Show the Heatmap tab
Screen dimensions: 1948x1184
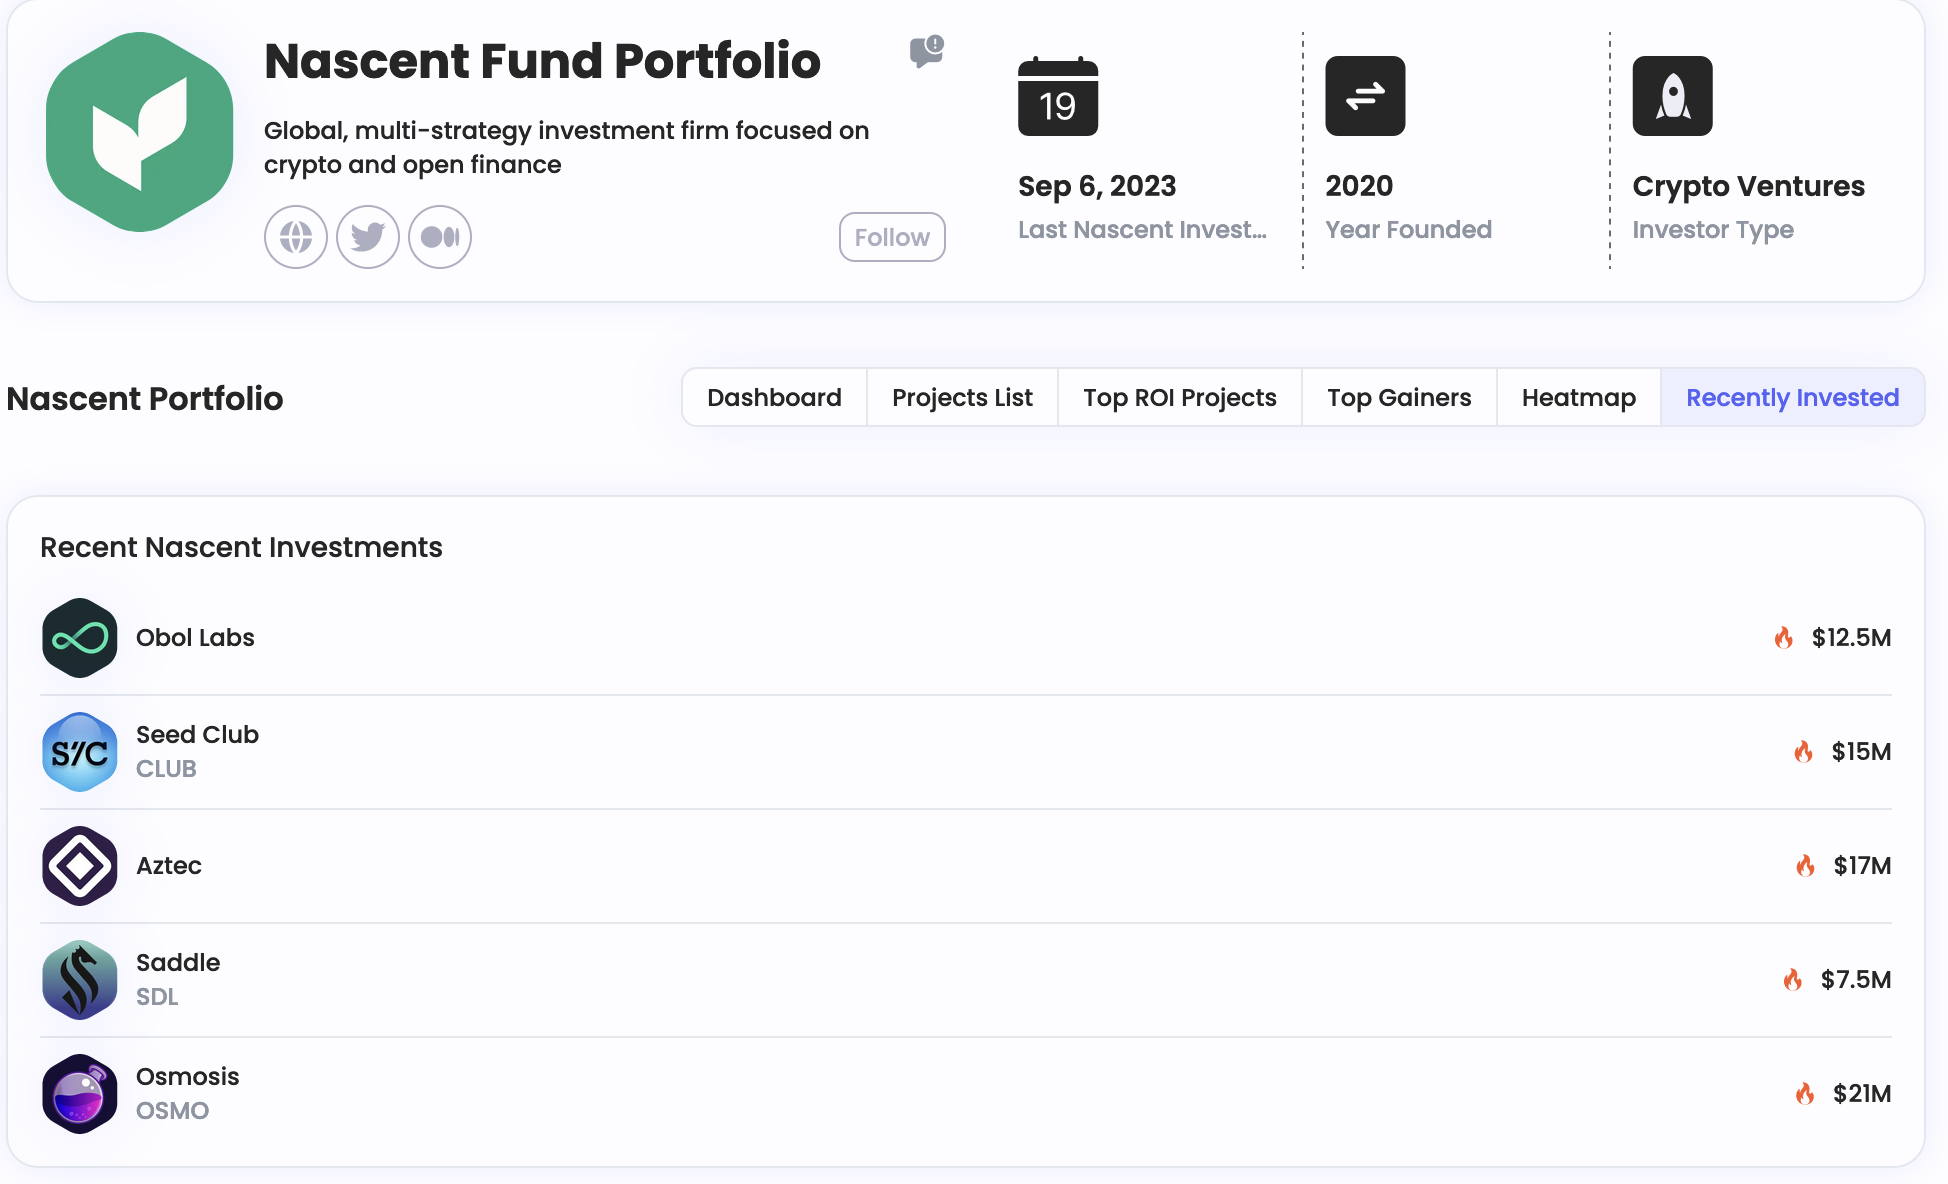pyautogui.click(x=1579, y=397)
